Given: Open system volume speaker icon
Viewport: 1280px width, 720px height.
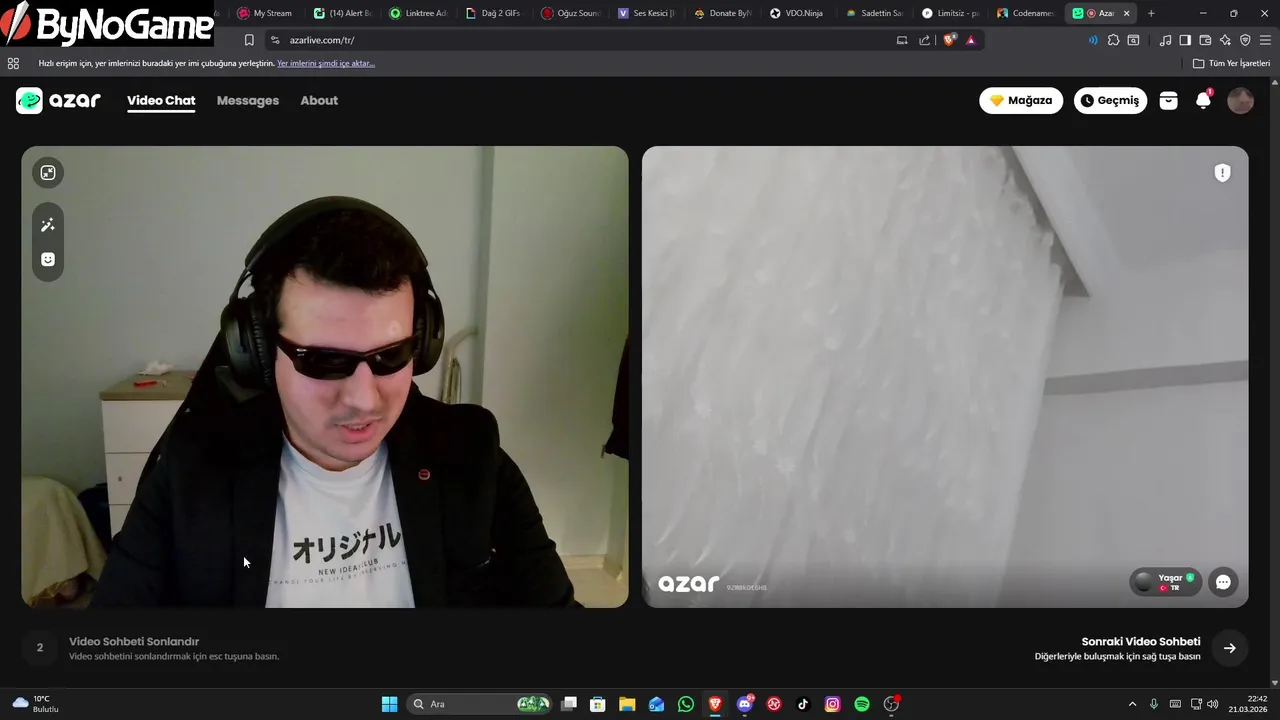Looking at the screenshot, I should pos(1213,704).
